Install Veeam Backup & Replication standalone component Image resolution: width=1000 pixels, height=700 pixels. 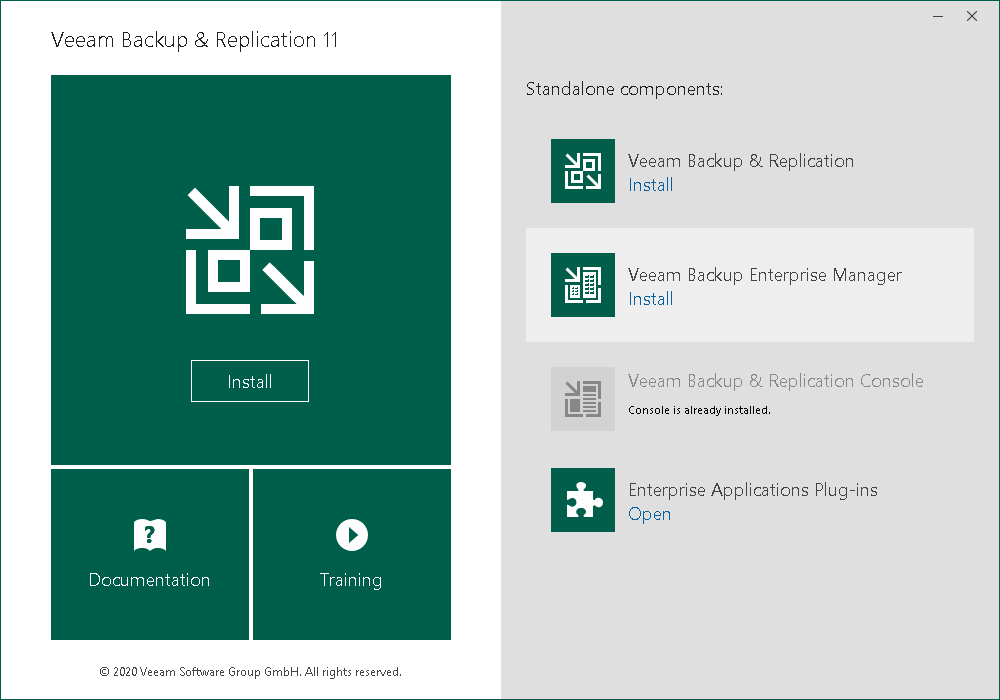point(650,185)
